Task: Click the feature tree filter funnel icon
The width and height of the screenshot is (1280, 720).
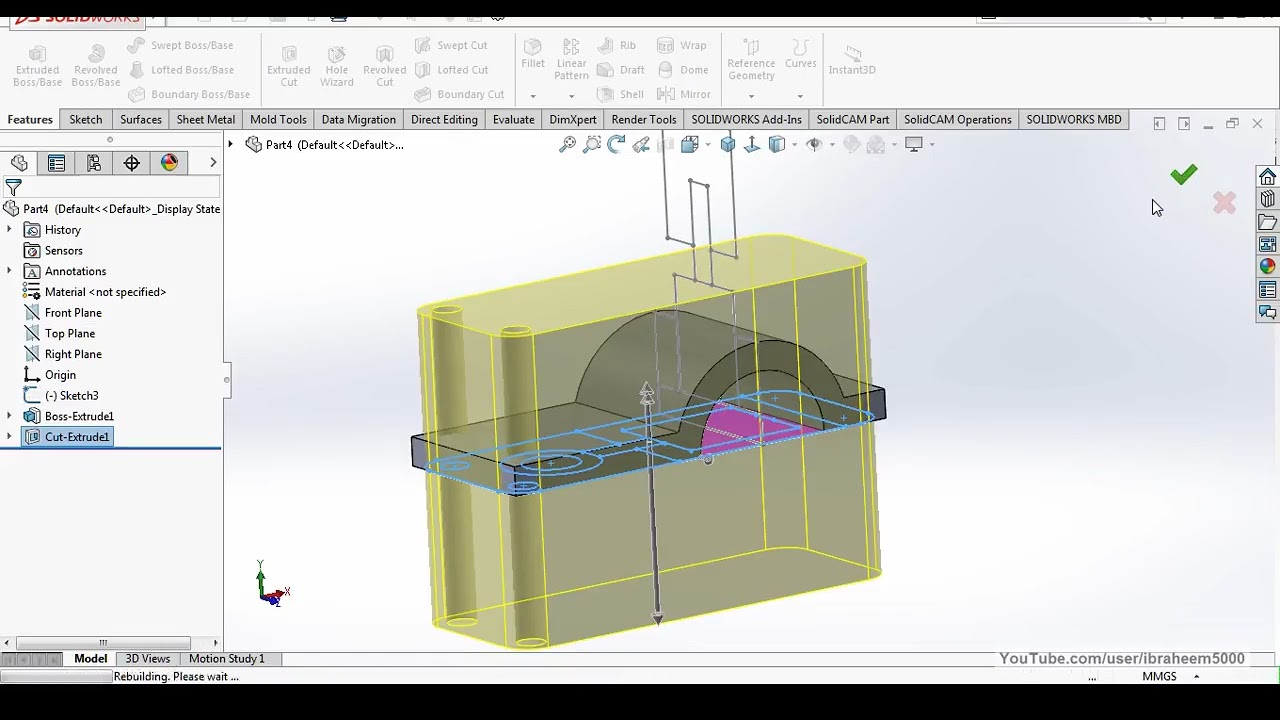Action: (x=13, y=188)
